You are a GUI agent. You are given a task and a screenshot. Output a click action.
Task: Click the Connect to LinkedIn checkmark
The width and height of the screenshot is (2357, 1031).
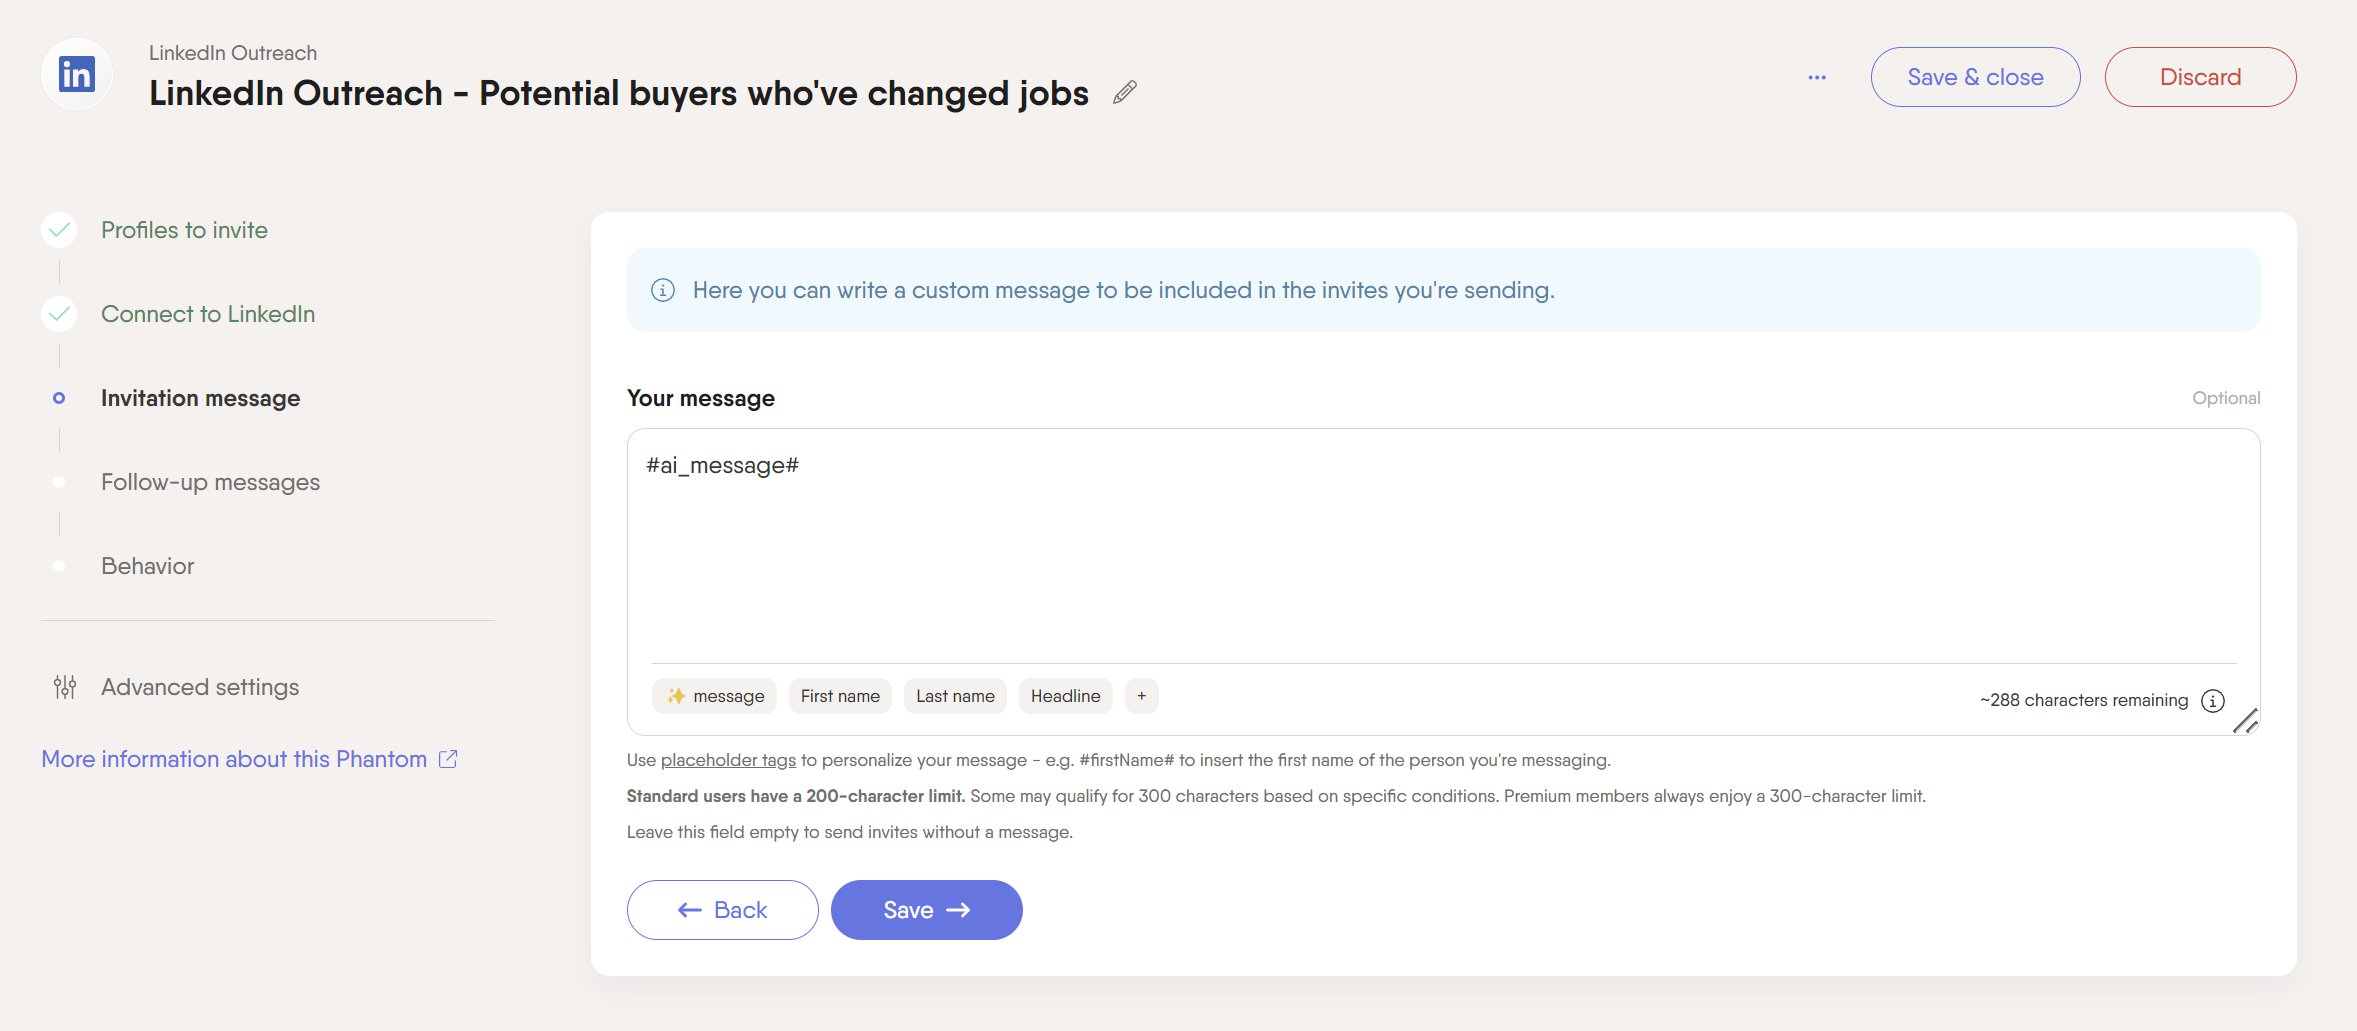(59, 313)
